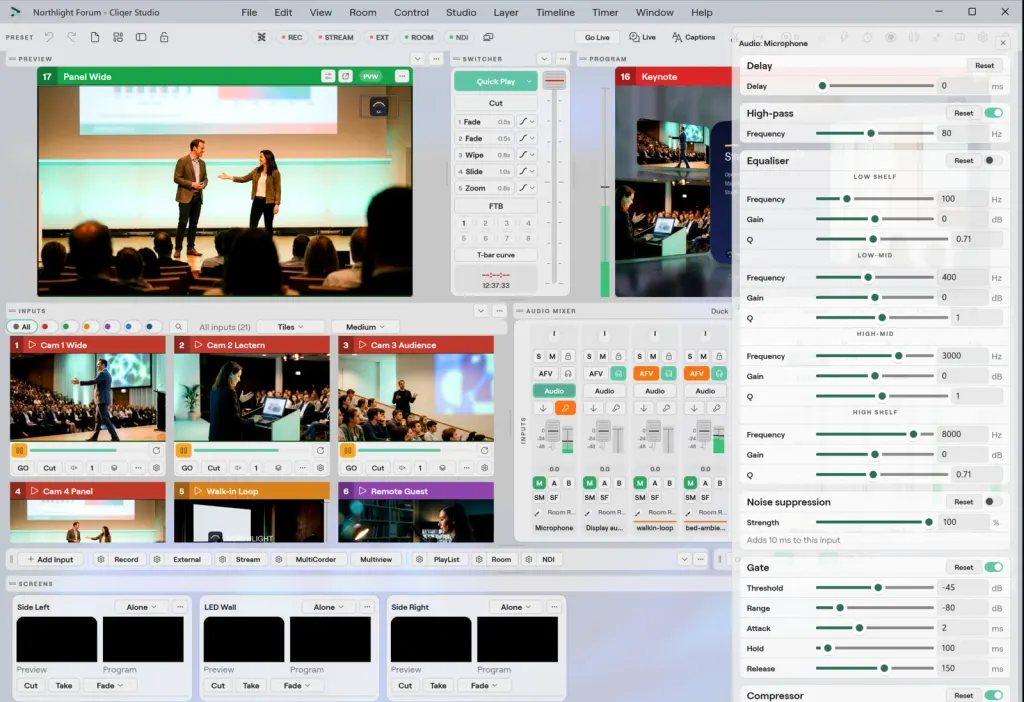Adjust the Gate Threshold slider
The width and height of the screenshot is (1024, 702).
coord(874,588)
